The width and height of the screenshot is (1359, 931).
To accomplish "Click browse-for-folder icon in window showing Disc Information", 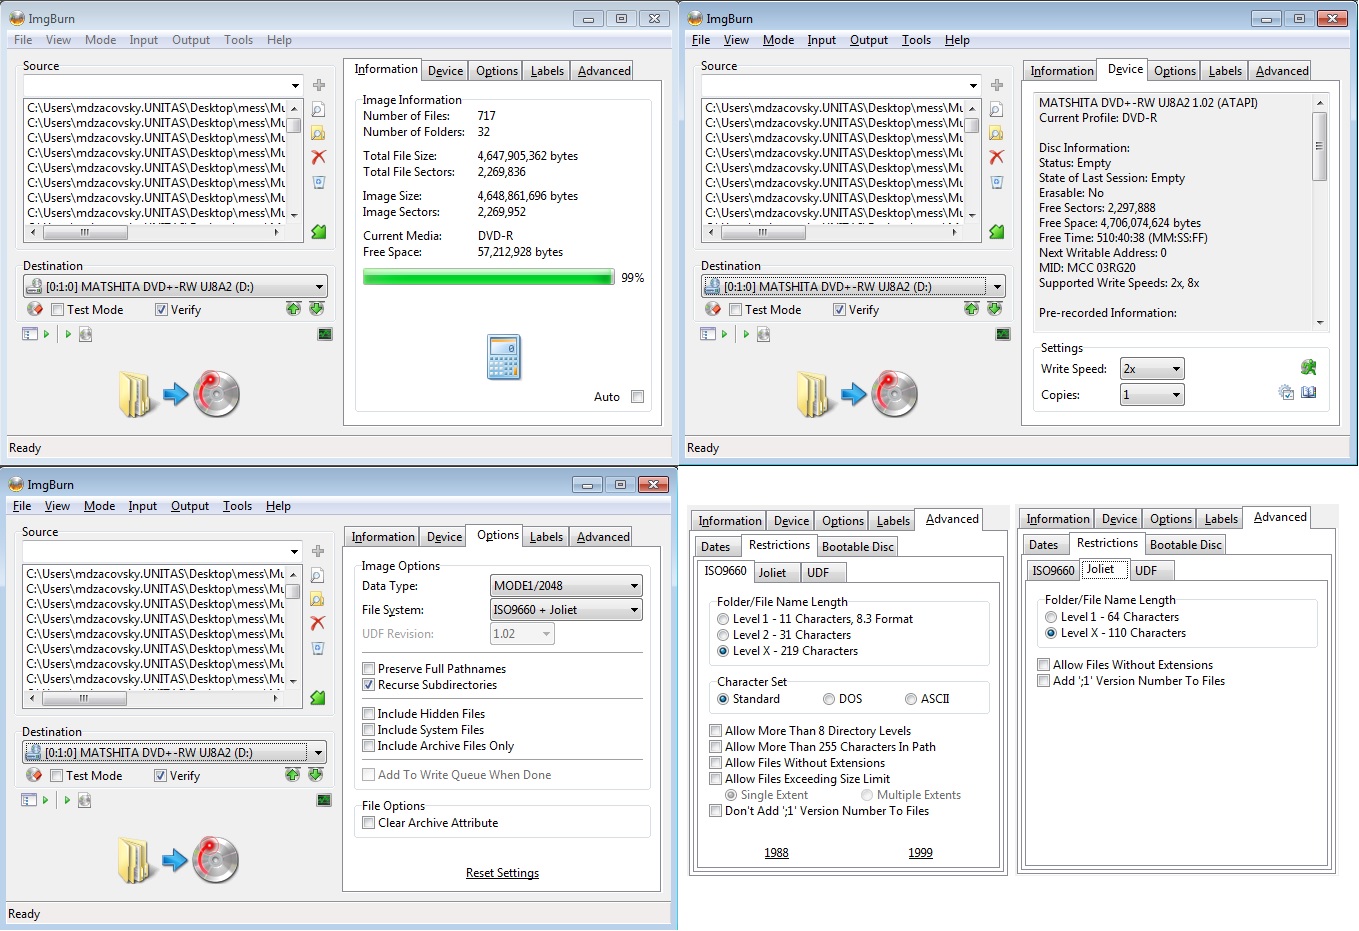I will [996, 133].
